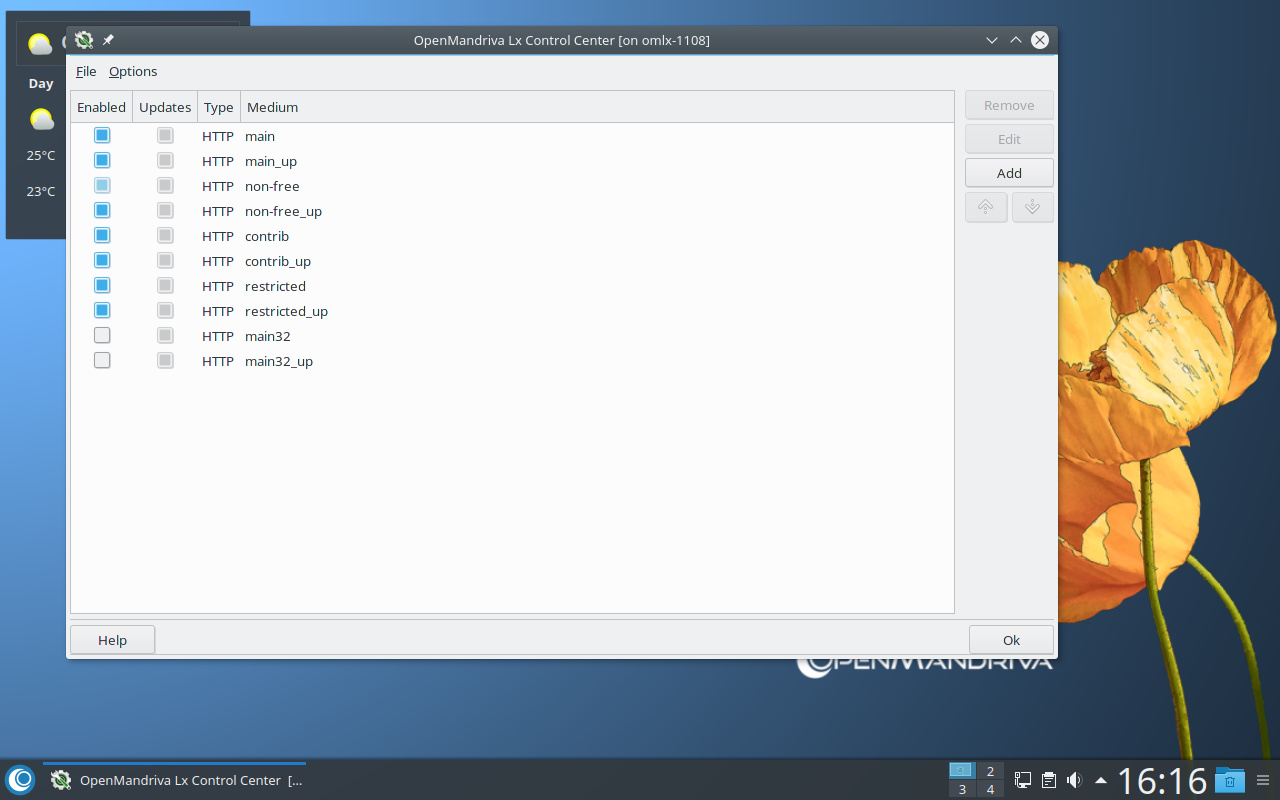
Task: Click the Remove button
Action: (x=1009, y=105)
